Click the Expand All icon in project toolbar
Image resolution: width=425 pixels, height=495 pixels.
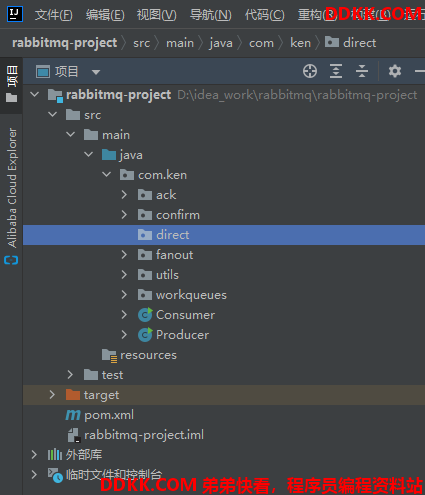point(336,71)
